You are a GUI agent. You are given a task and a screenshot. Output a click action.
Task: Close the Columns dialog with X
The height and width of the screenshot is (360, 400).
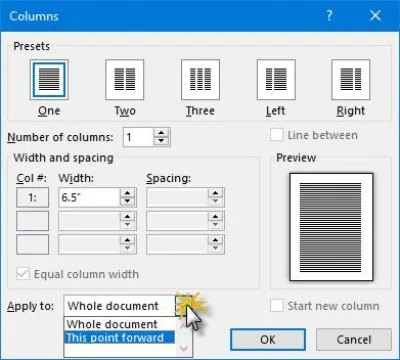pyautogui.click(x=375, y=16)
